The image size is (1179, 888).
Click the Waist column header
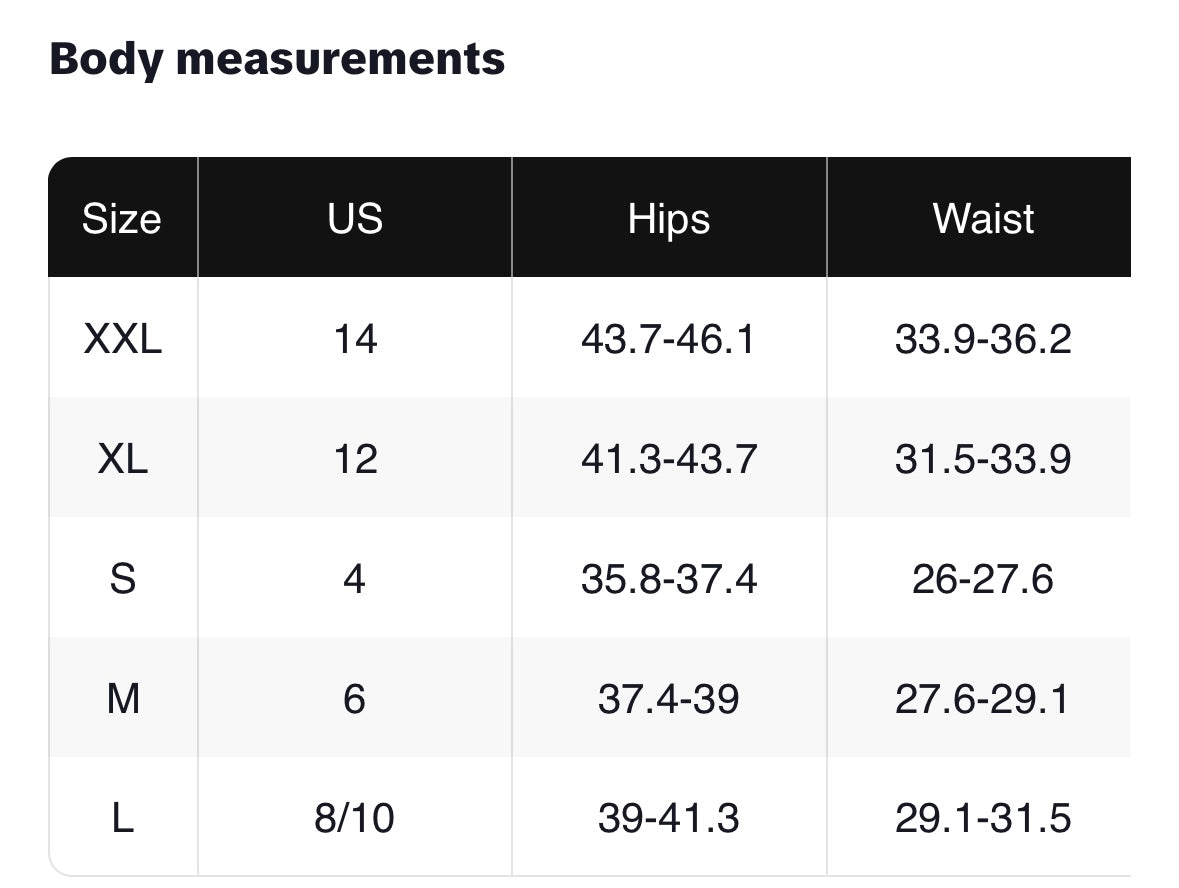[983, 218]
